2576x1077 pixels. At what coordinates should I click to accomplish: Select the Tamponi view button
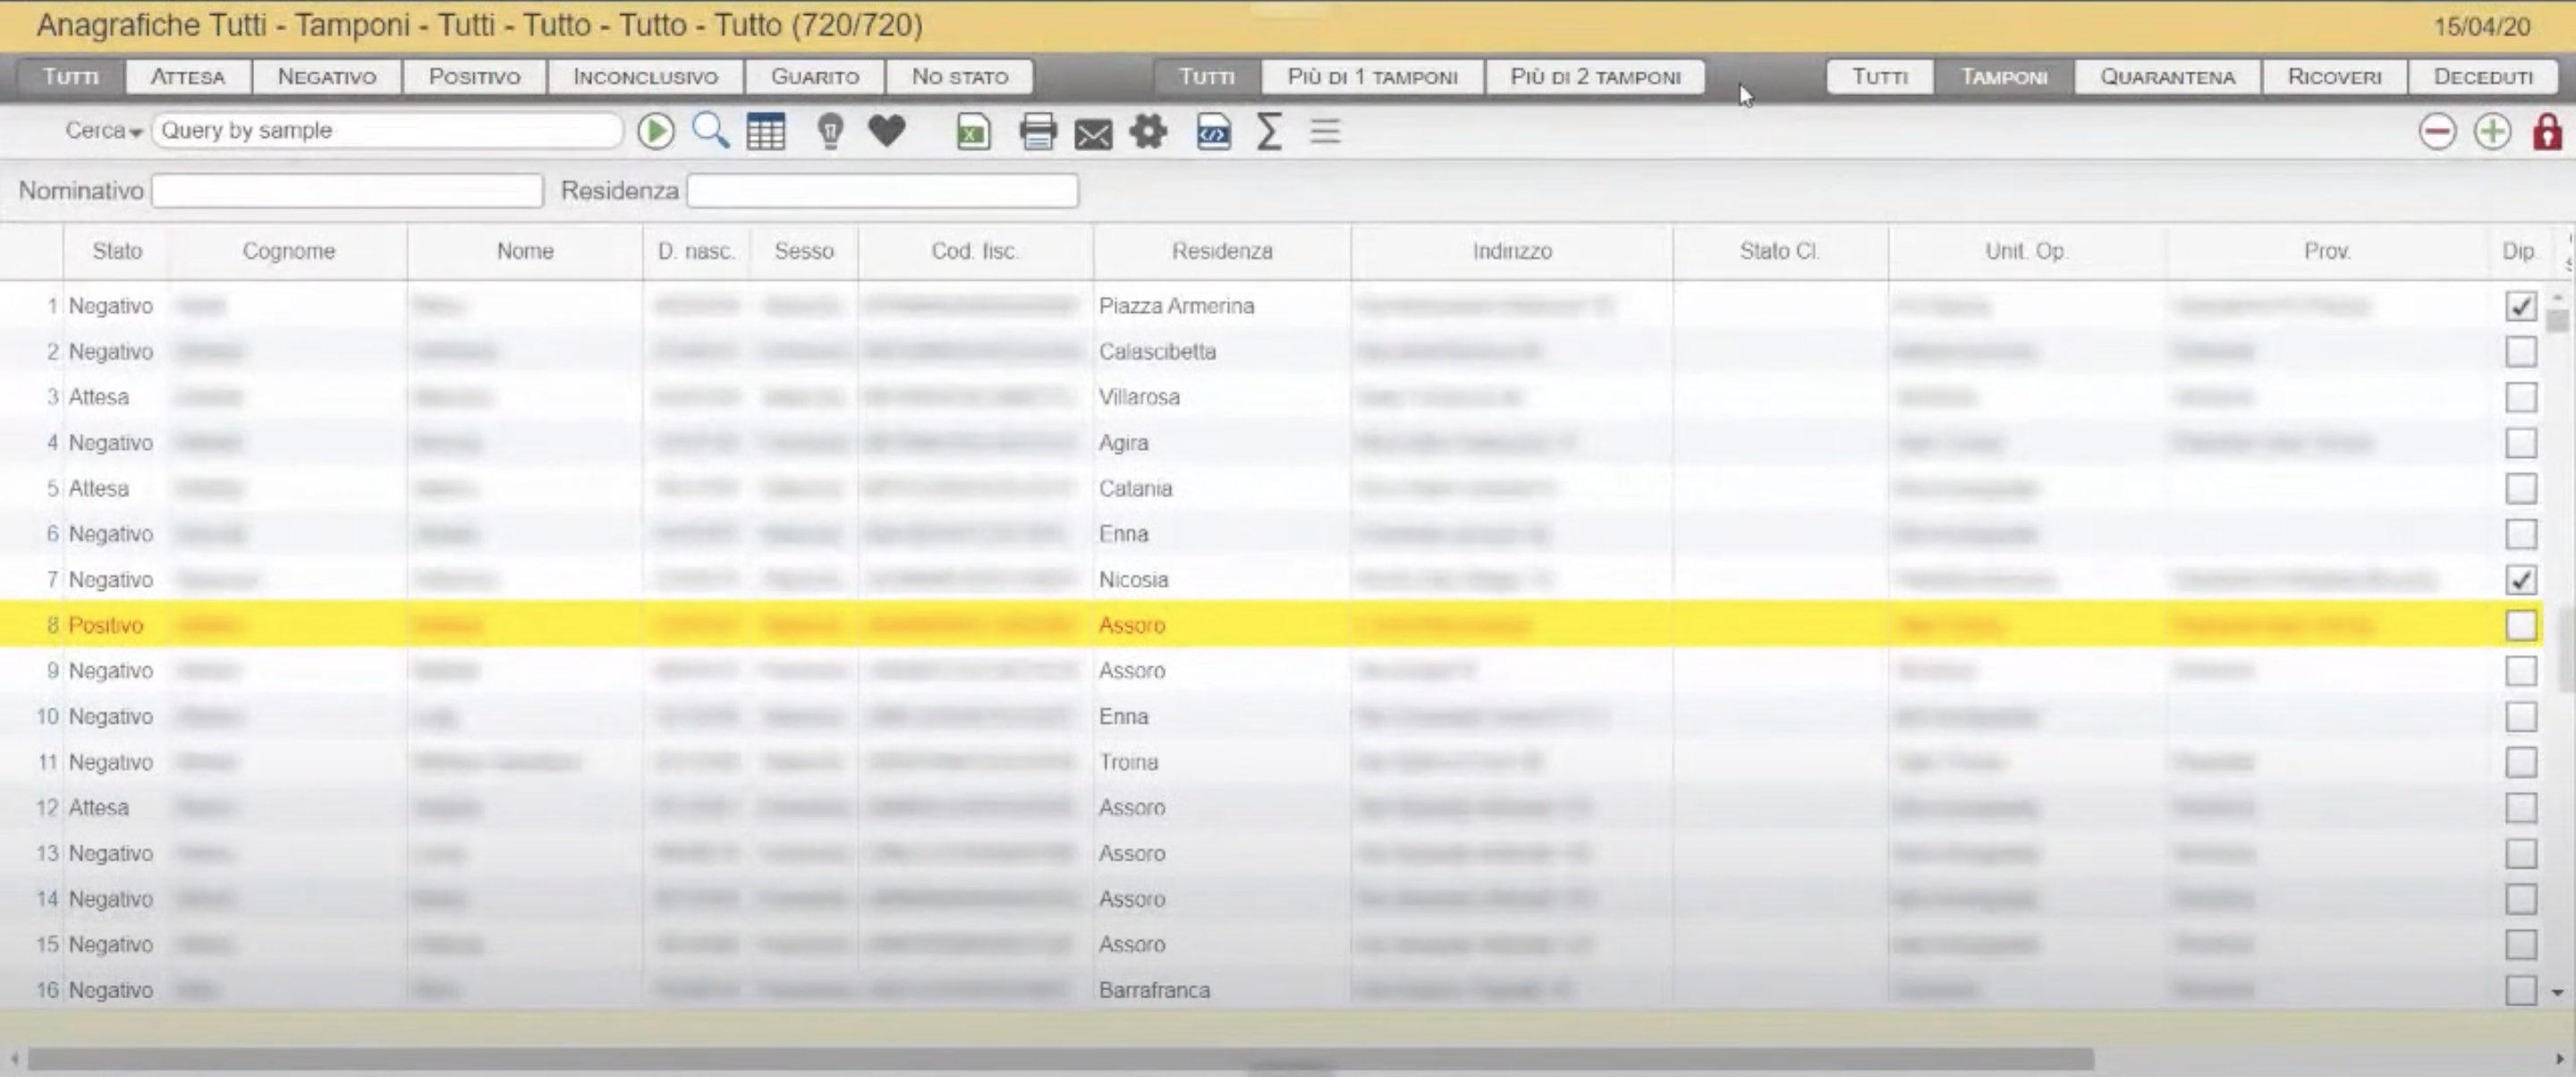pyautogui.click(x=2004, y=77)
